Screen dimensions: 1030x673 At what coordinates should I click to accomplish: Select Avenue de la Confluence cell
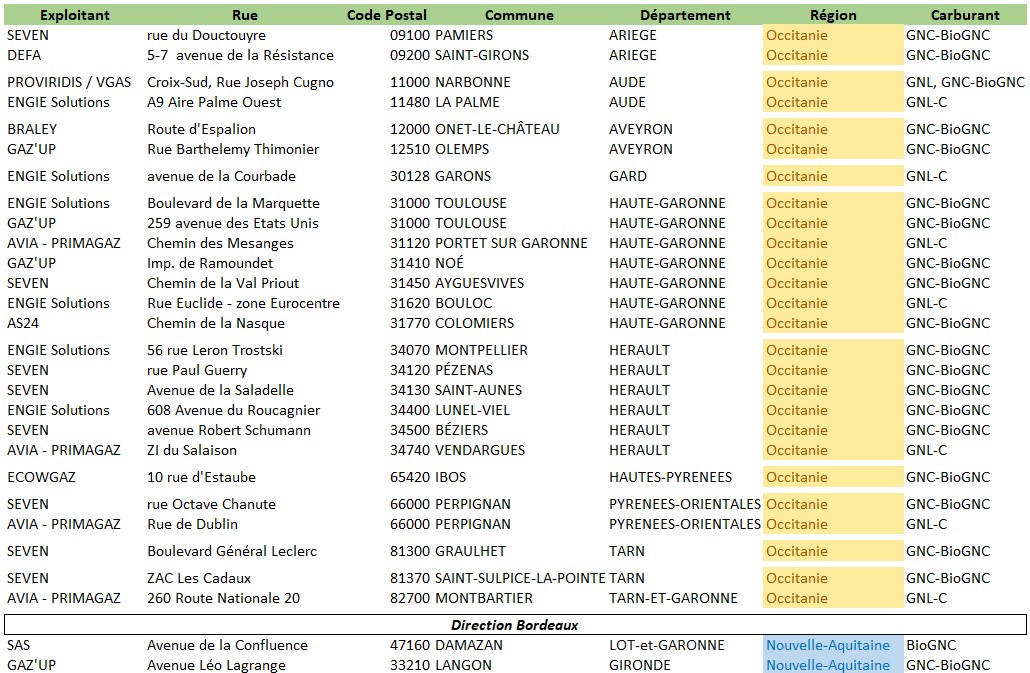point(227,645)
